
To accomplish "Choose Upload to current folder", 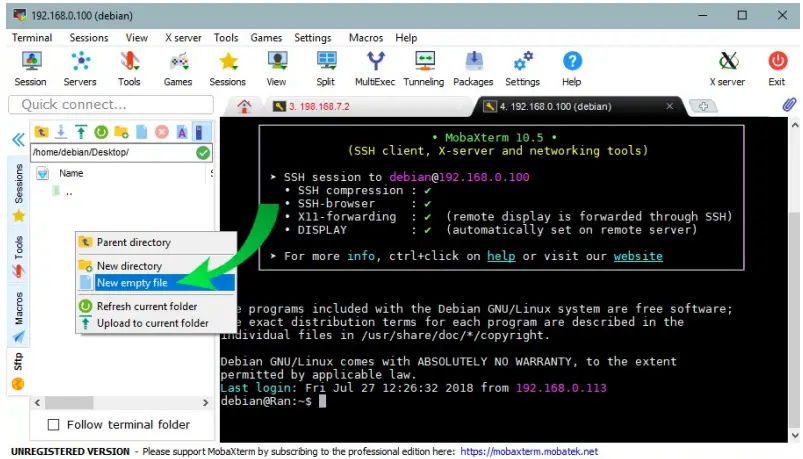I will pyautogui.click(x=152, y=323).
